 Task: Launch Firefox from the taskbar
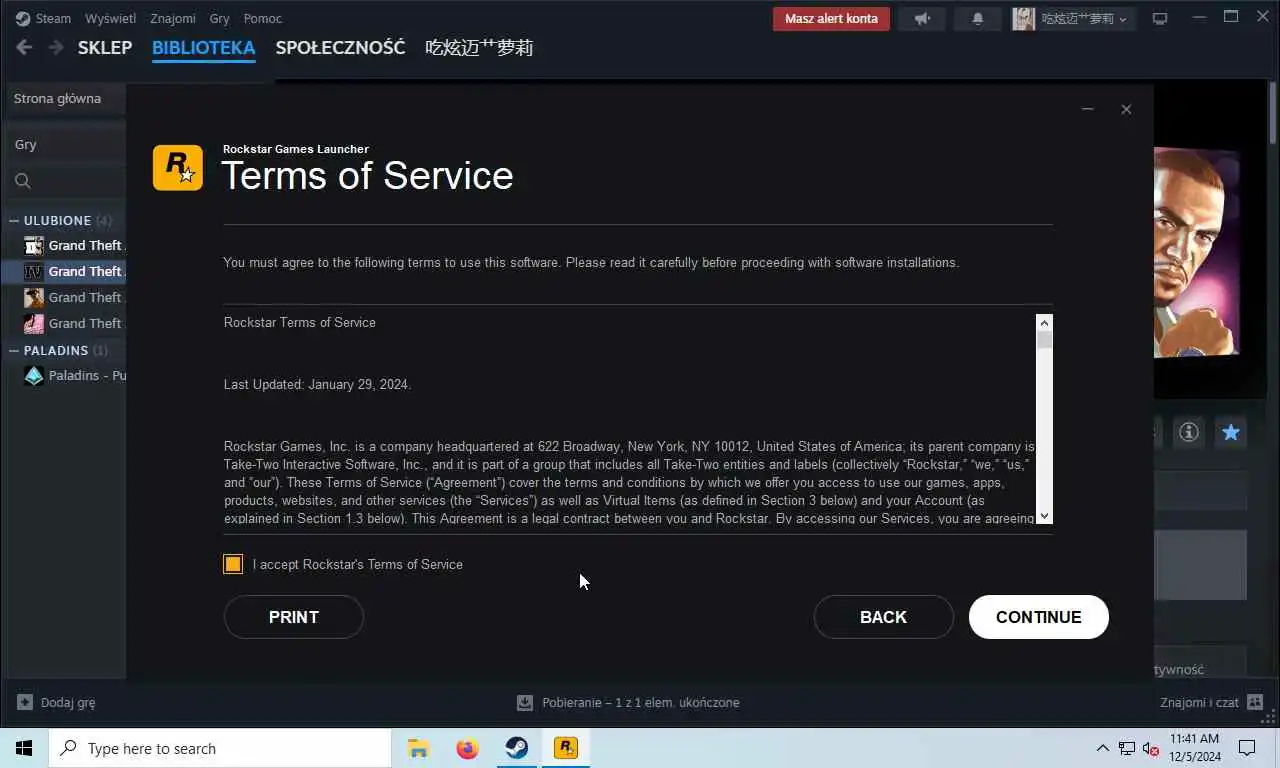pos(467,748)
